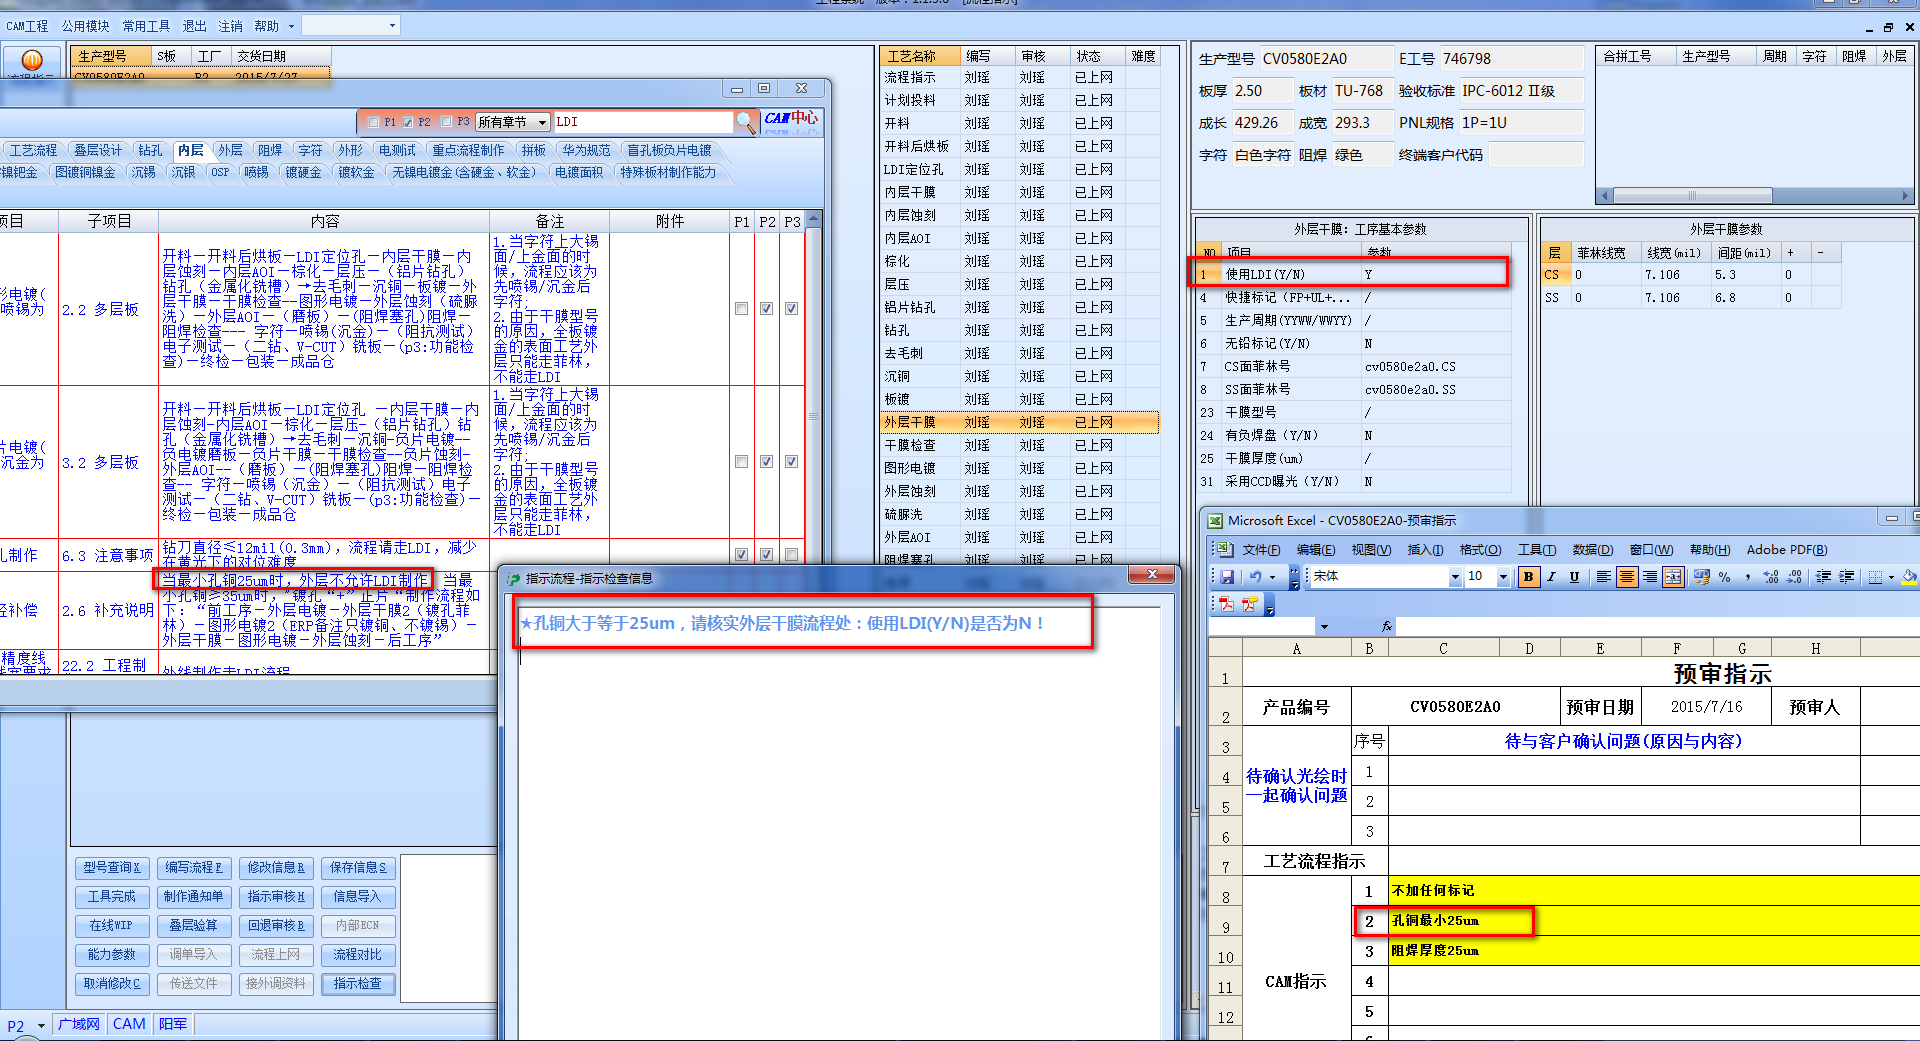Click Align Left icon in Excel
Image resolution: width=1920 pixels, height=1041 pixels.
click(x=1603, y=577)
